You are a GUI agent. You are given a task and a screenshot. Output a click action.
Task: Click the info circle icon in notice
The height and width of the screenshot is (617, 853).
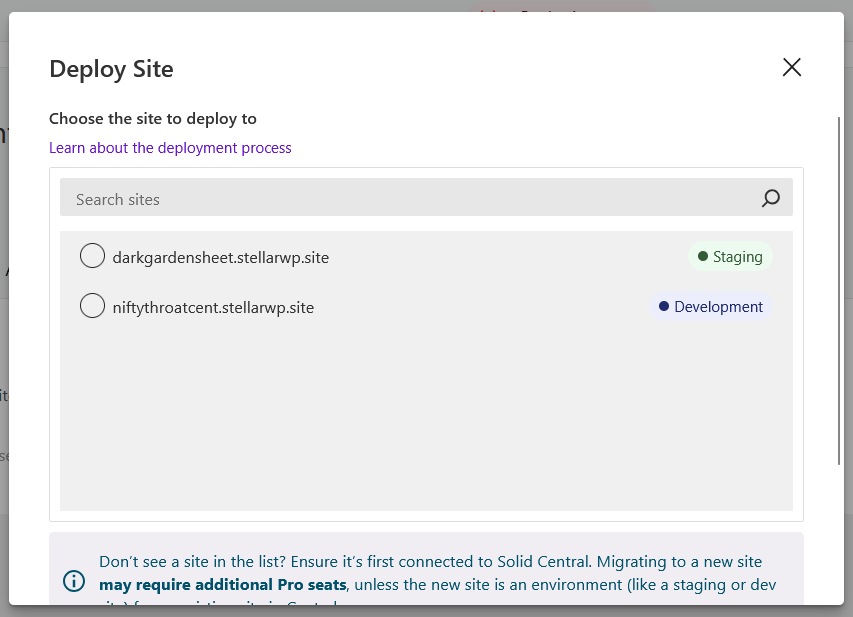tap(74, 581)
